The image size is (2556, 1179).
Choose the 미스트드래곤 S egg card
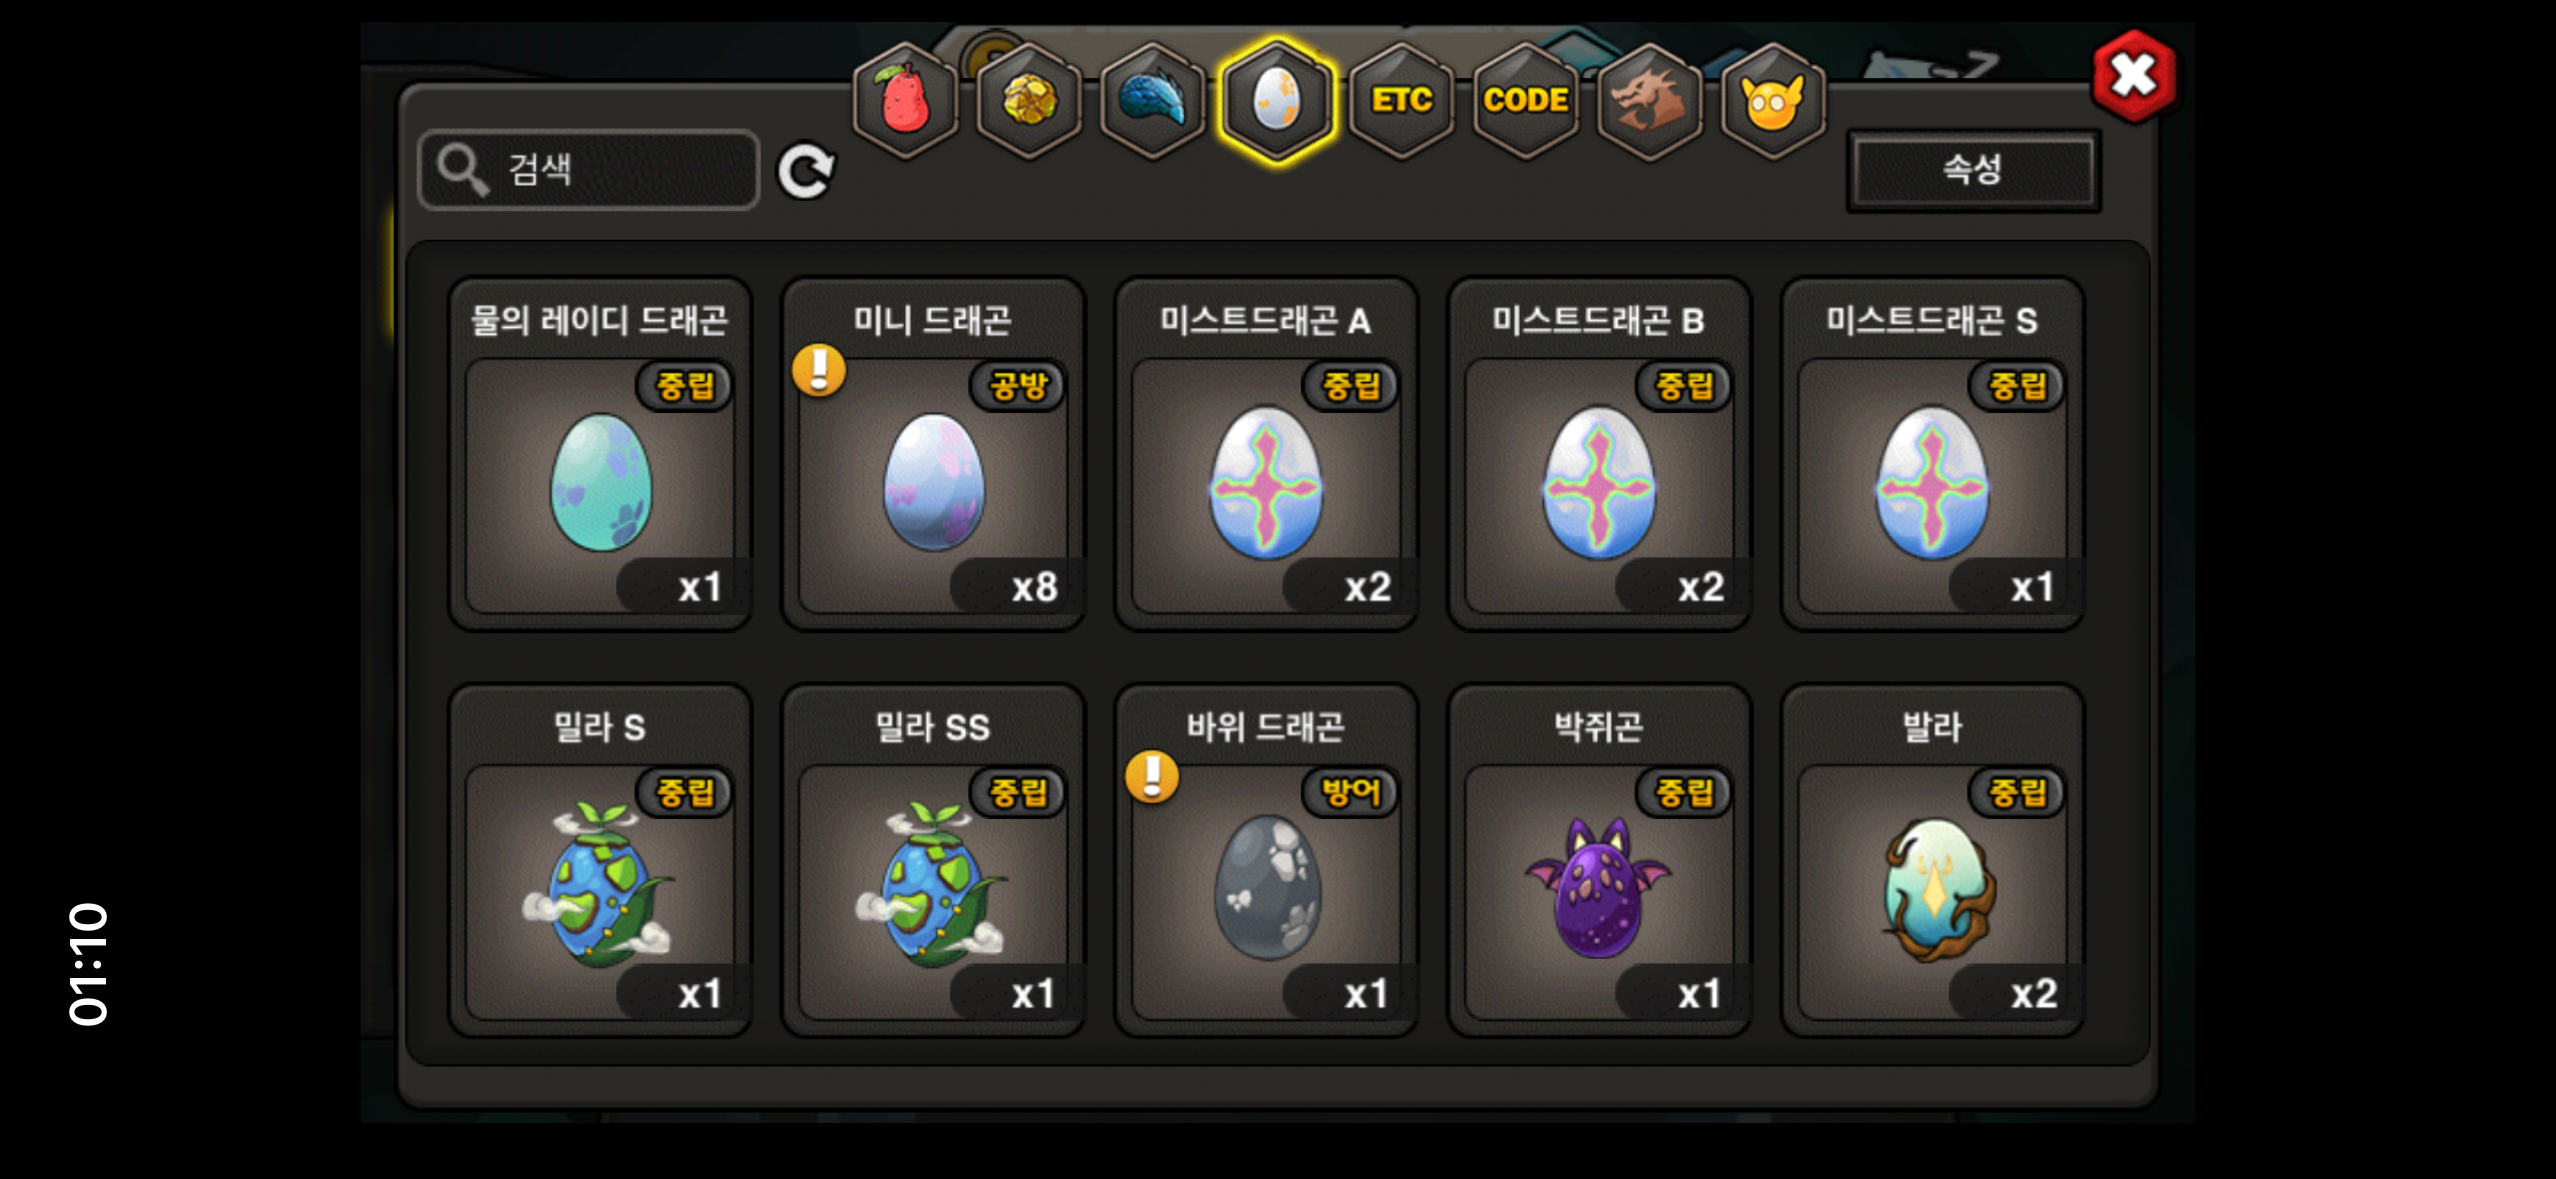click(x=1932, y=454)
